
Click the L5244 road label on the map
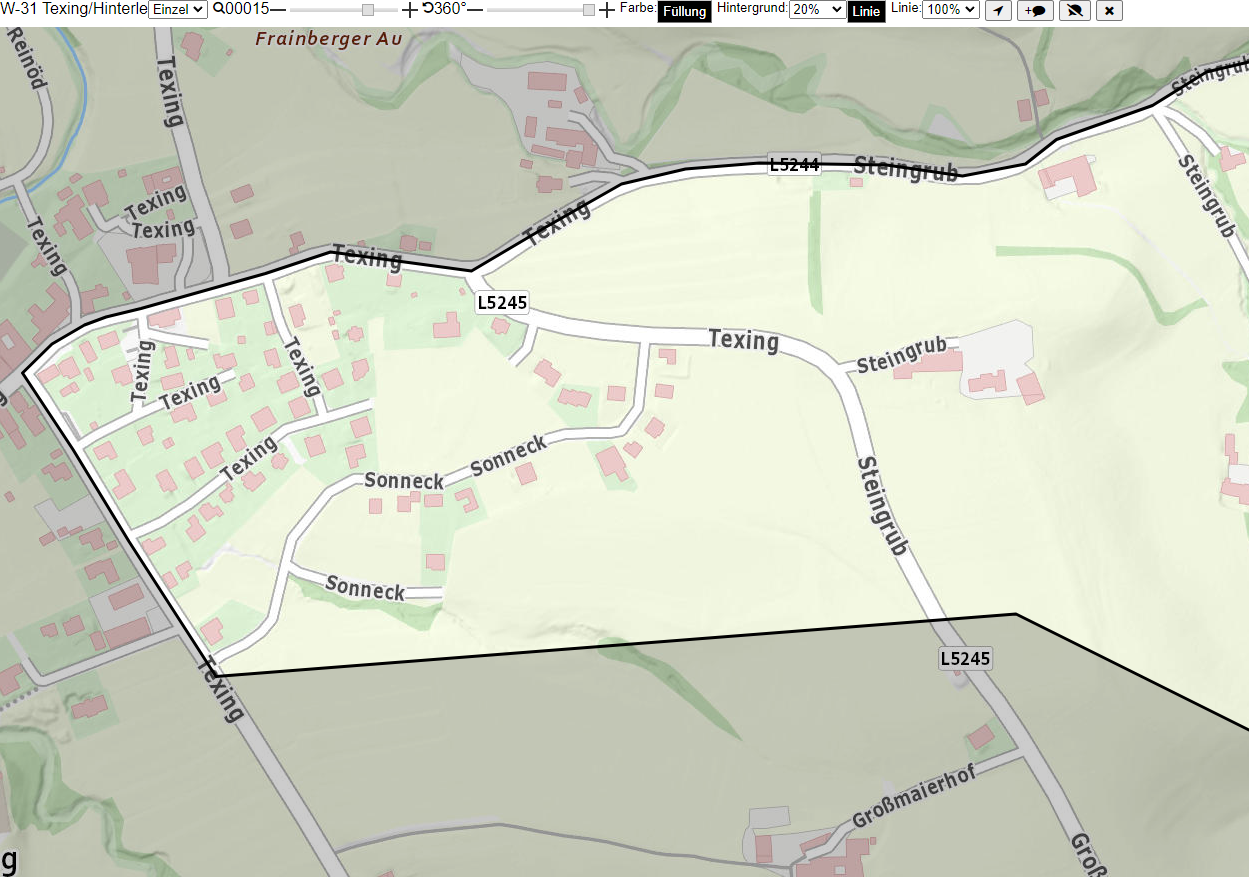point(794,165)
